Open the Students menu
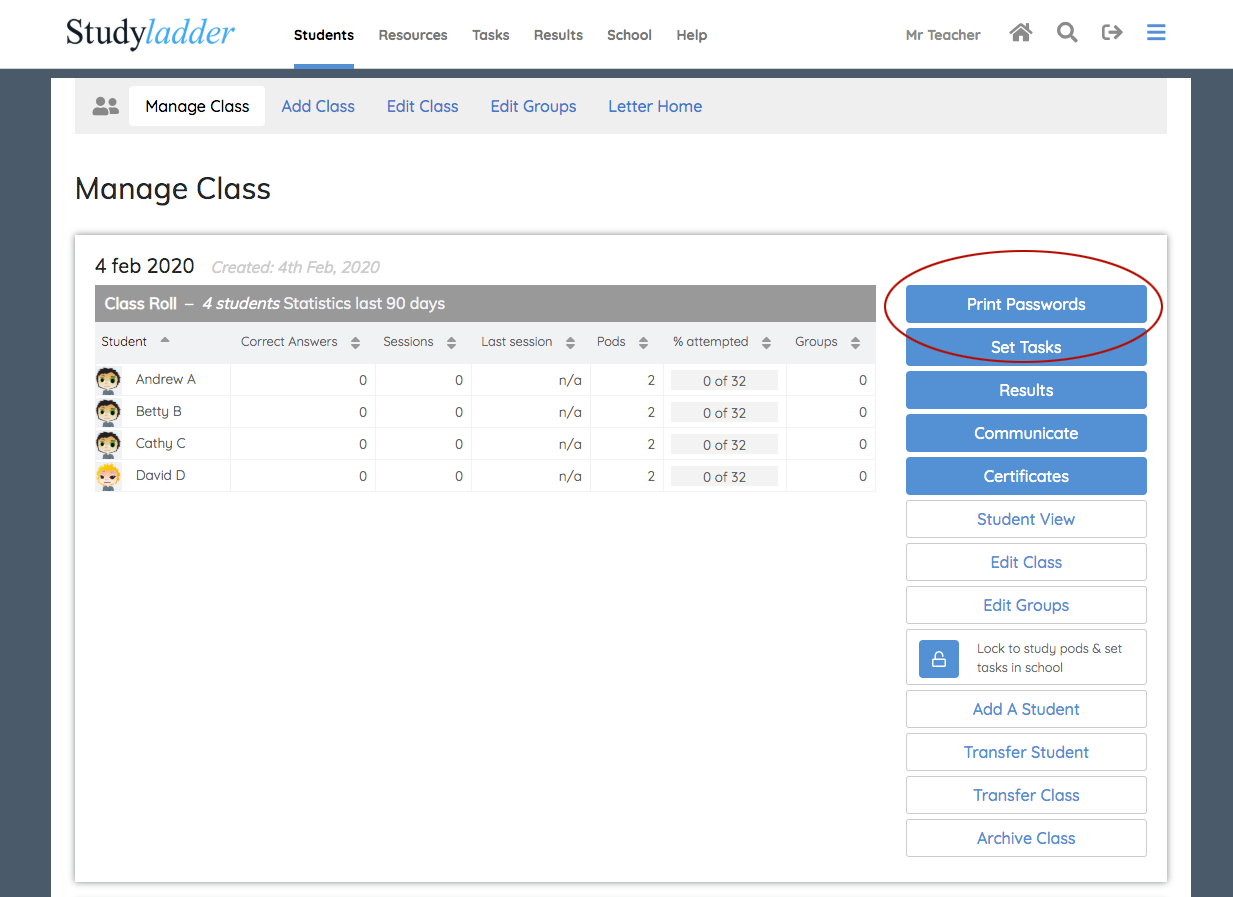Viewport: 1233px width, 897px height. pos(324,35)
